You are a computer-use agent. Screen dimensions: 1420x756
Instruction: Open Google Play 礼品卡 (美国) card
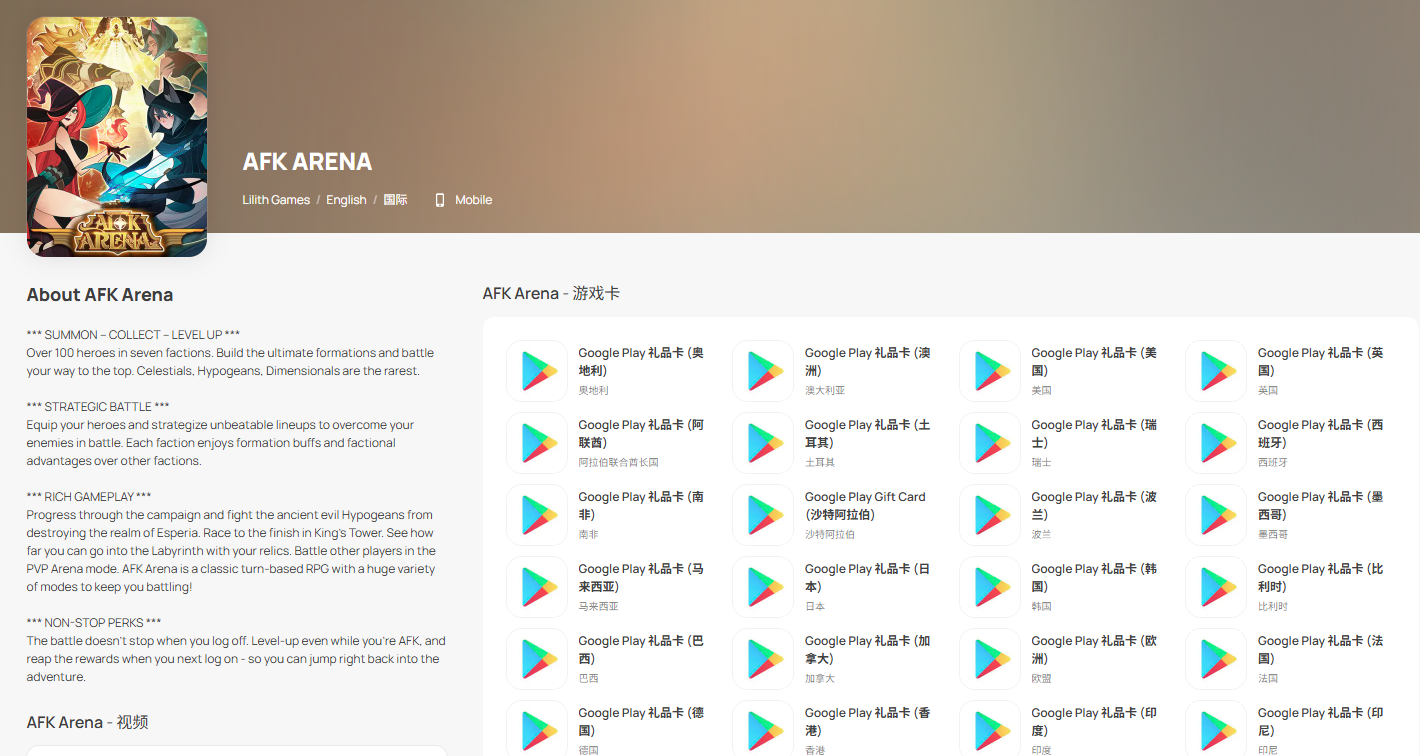coord(1094,361)
